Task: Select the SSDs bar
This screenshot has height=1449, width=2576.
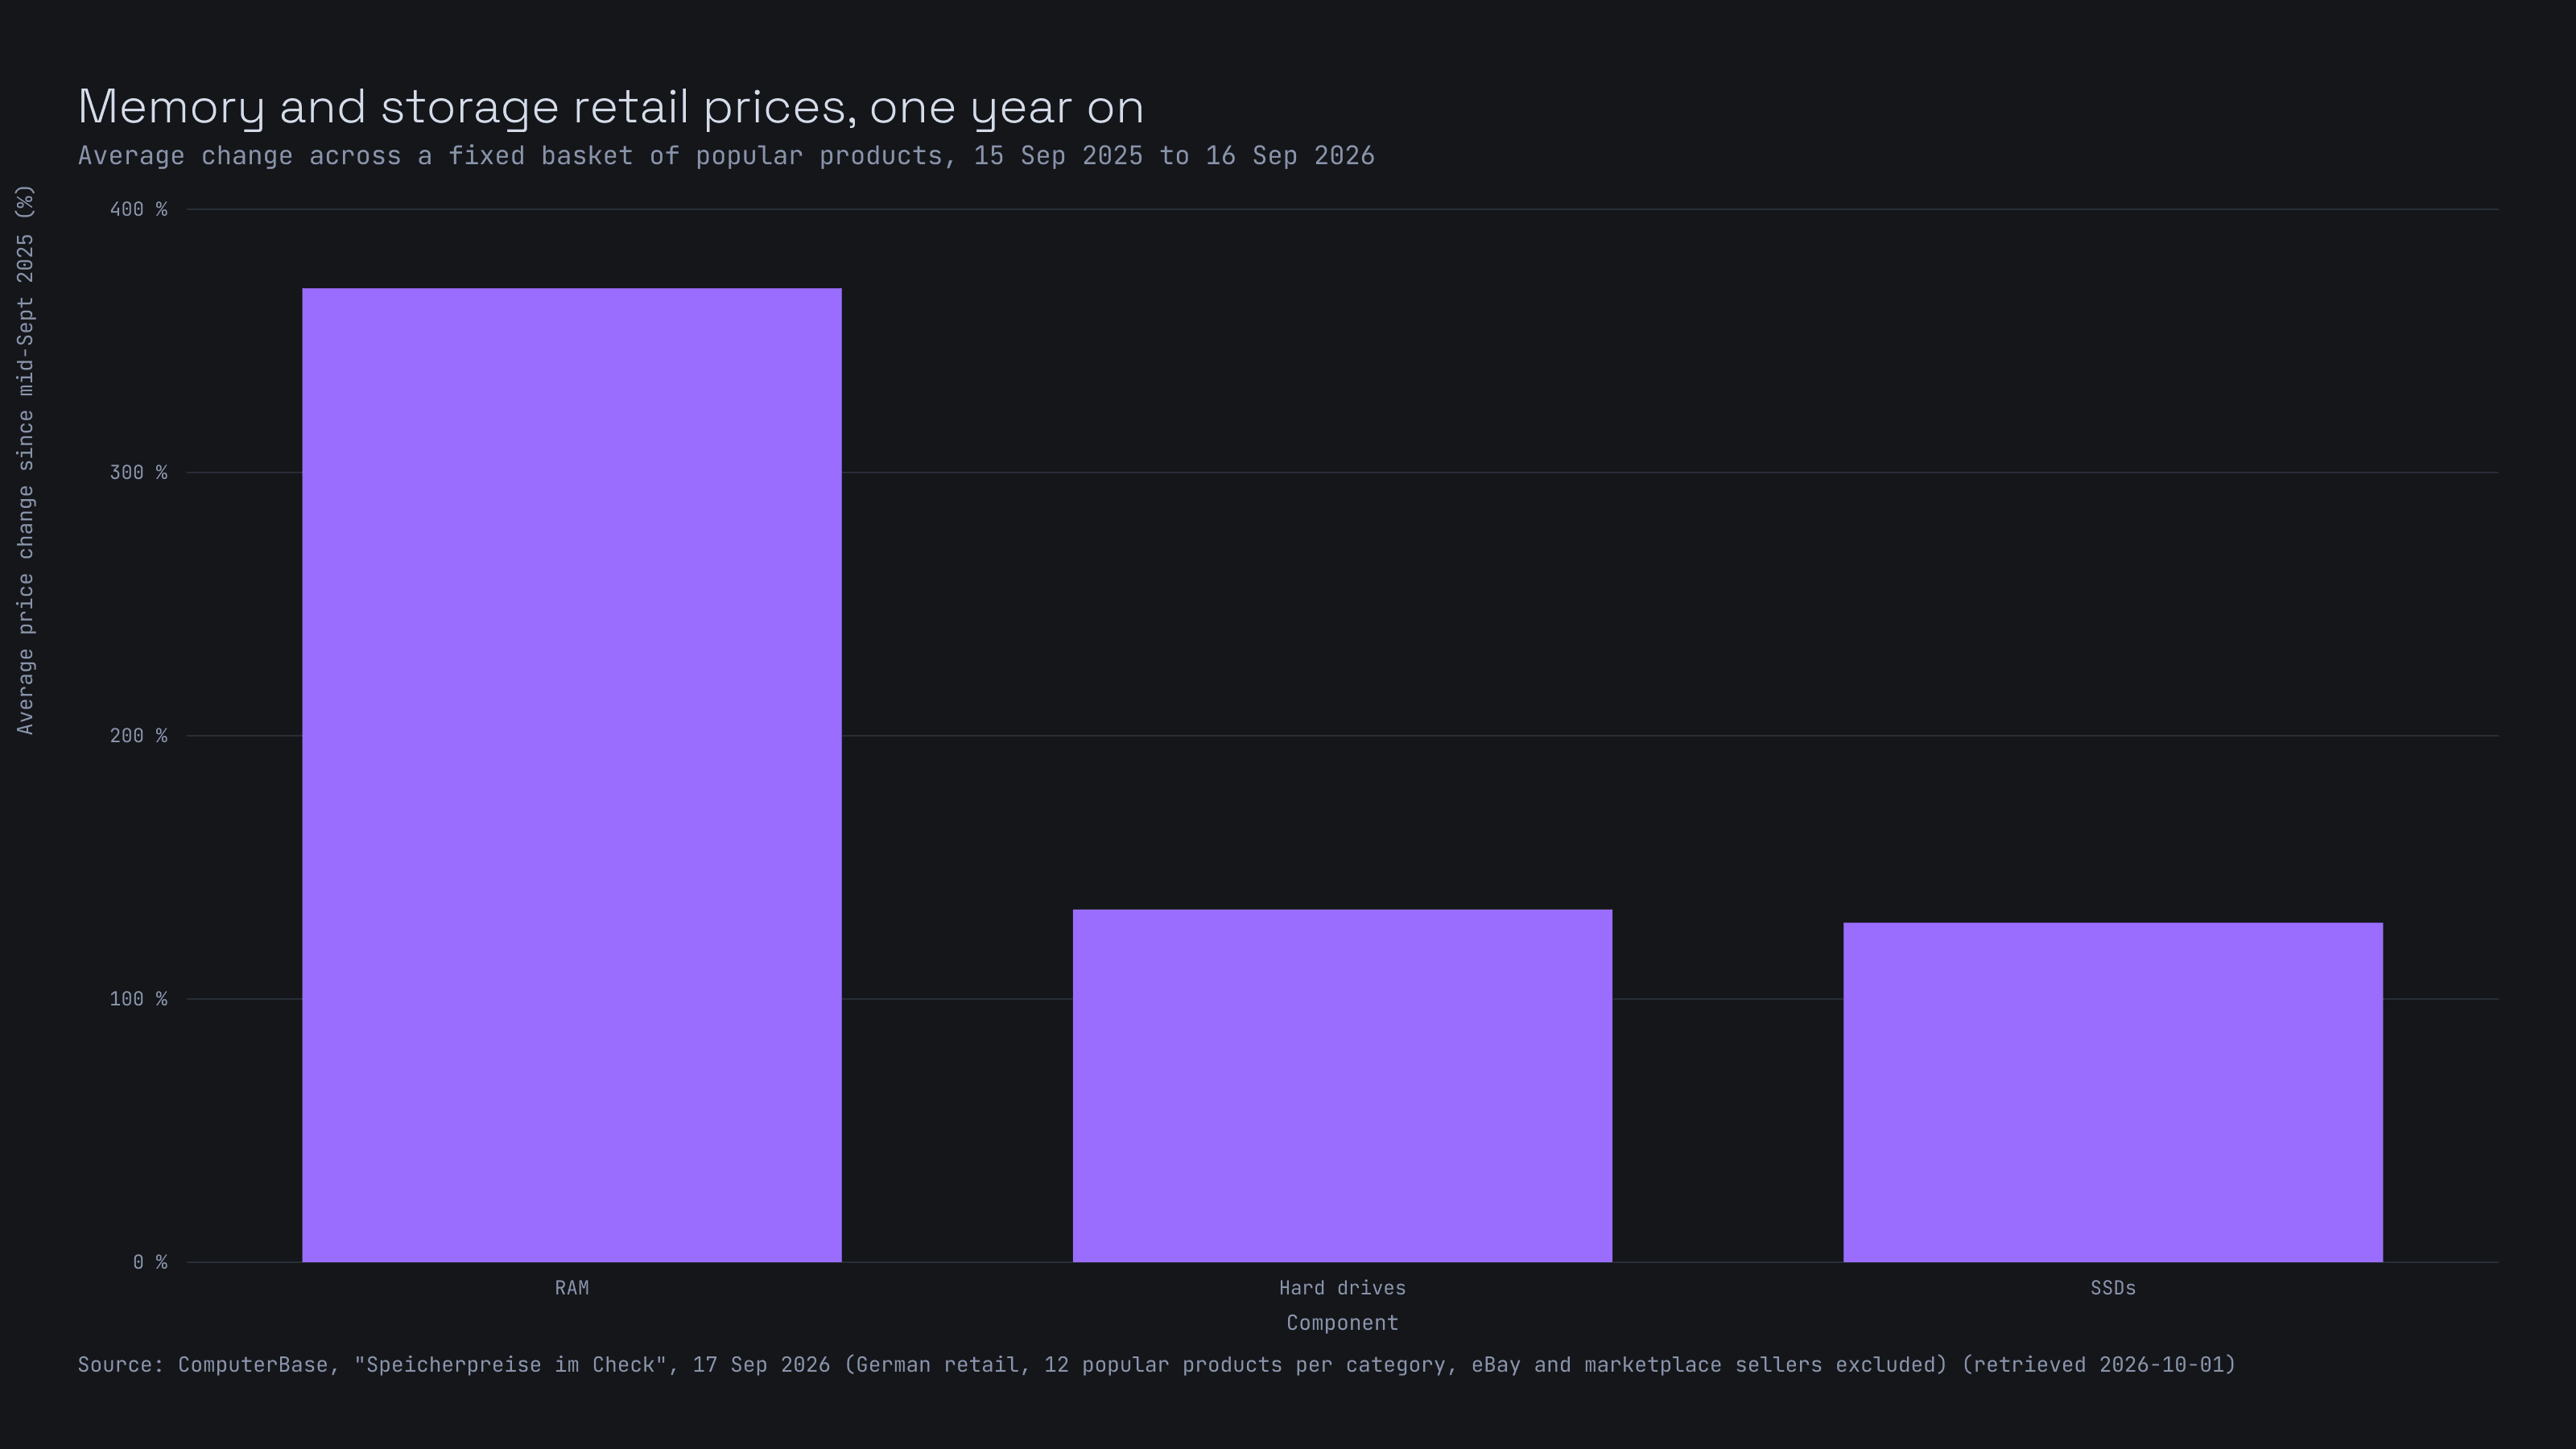Action: [2113, 1092]
